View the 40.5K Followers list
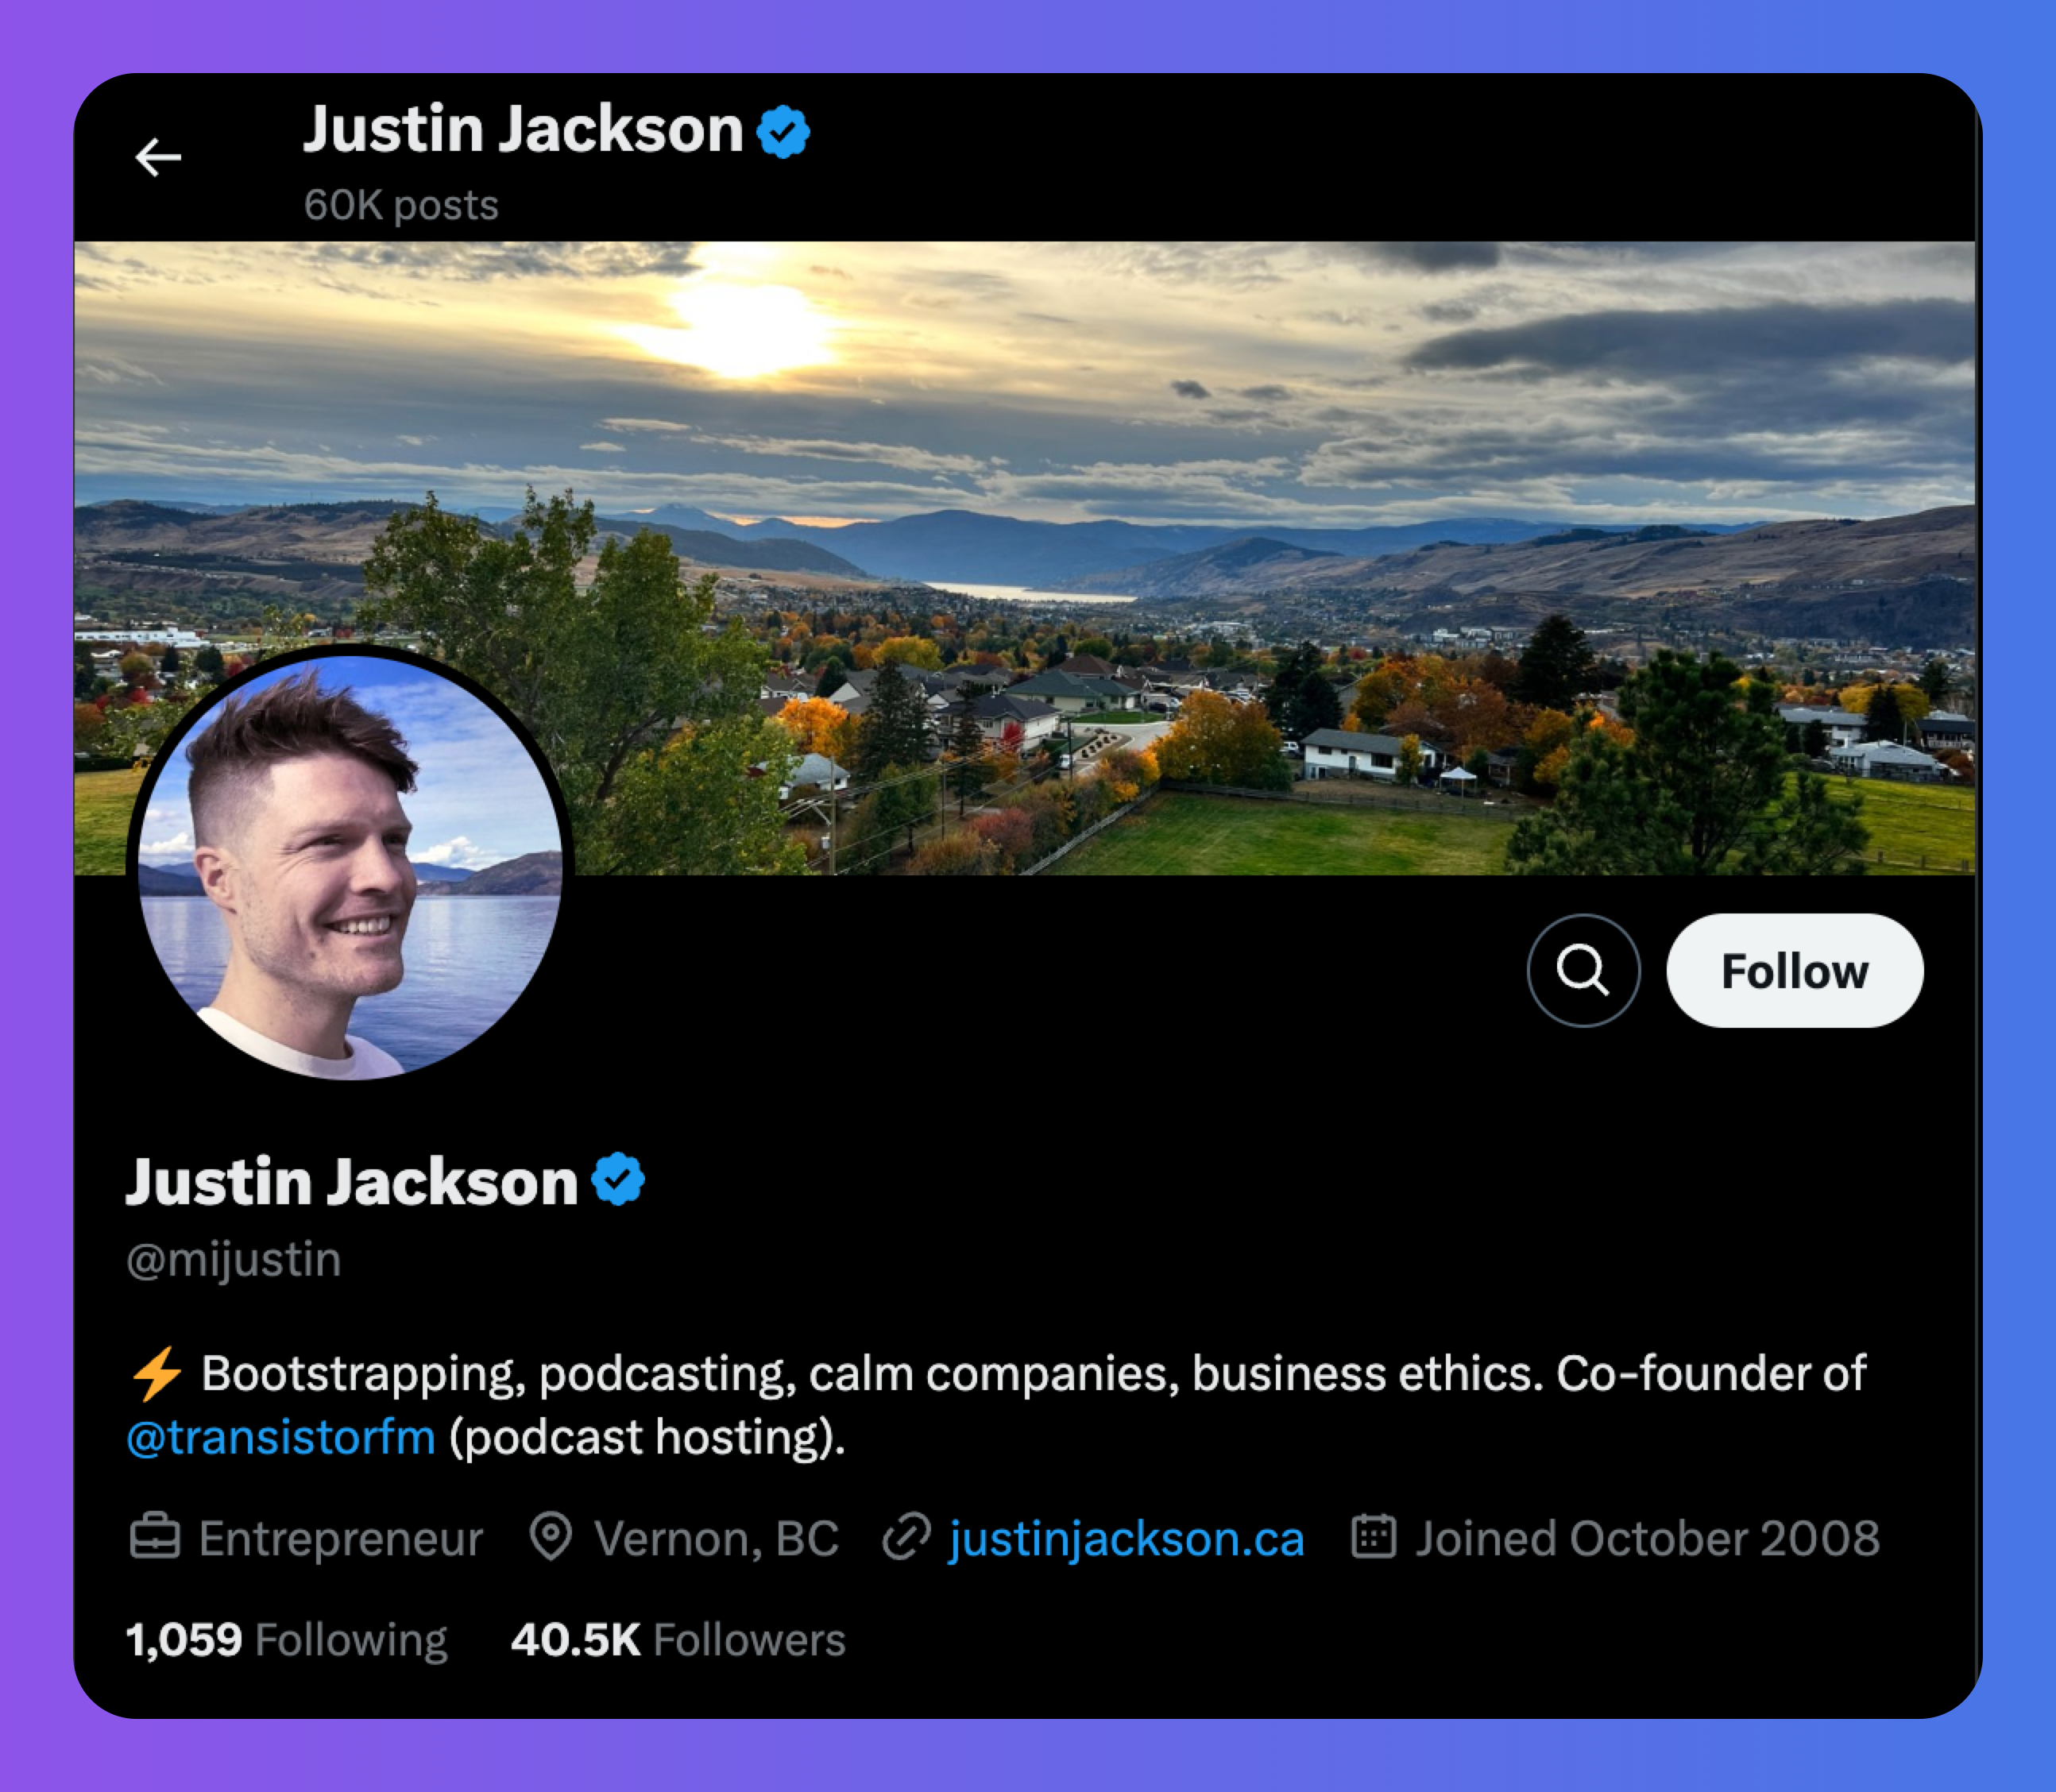The image size is (2056, 1792). click(678, 1640)
